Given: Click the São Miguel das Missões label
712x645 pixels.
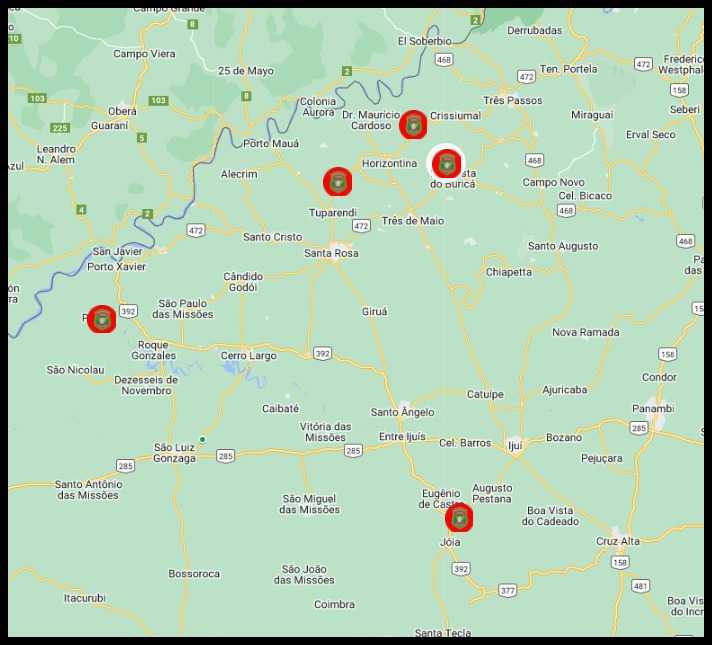Looking at the screenshot, I should 310,504.
